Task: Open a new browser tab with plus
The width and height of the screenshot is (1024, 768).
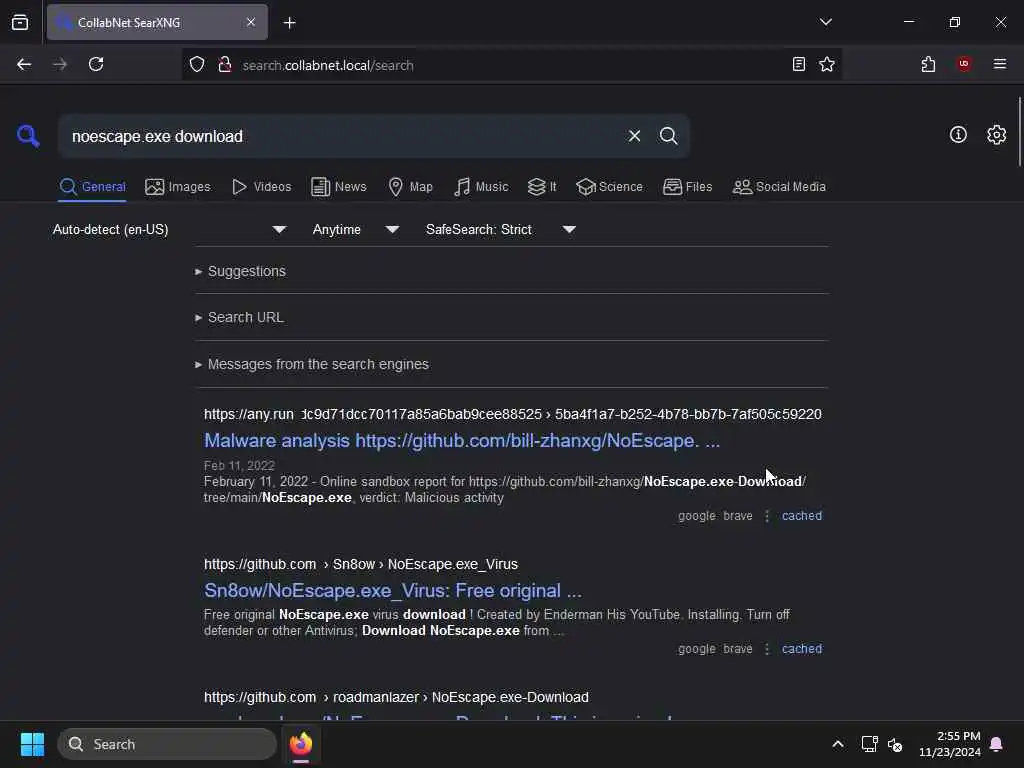Action: pos(289,23)
